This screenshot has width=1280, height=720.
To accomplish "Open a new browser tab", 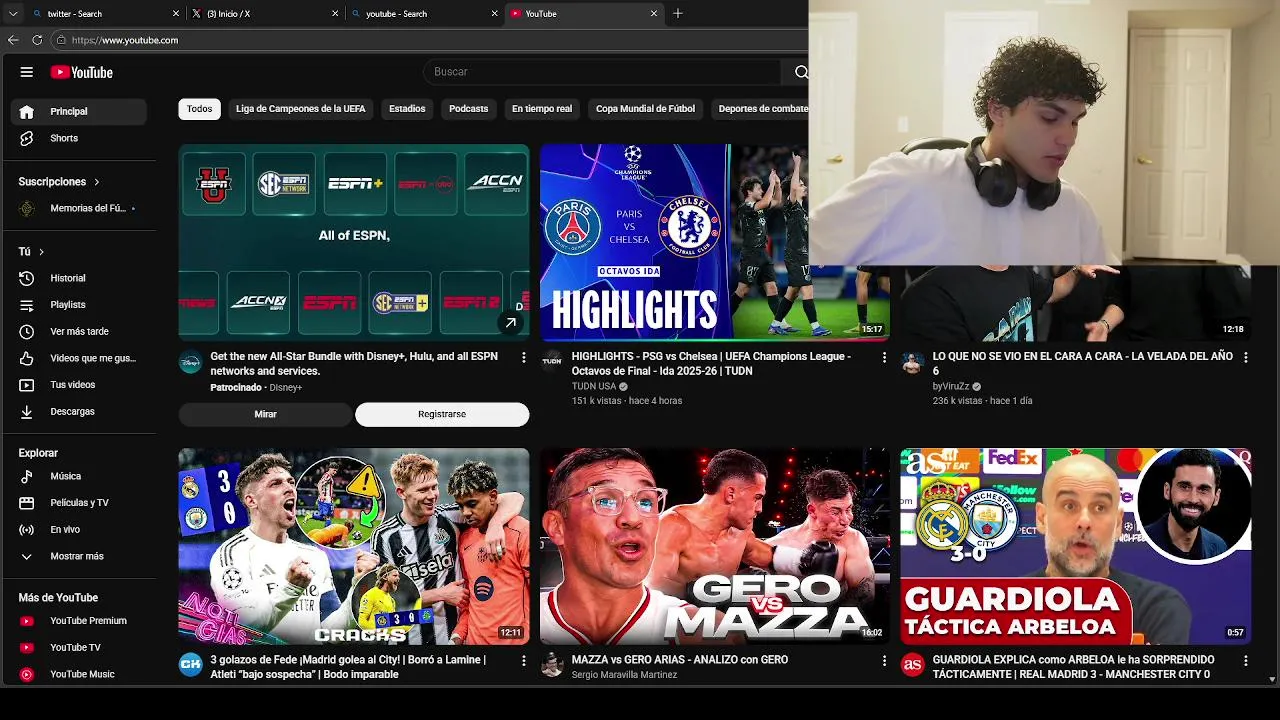I will 678,13.
